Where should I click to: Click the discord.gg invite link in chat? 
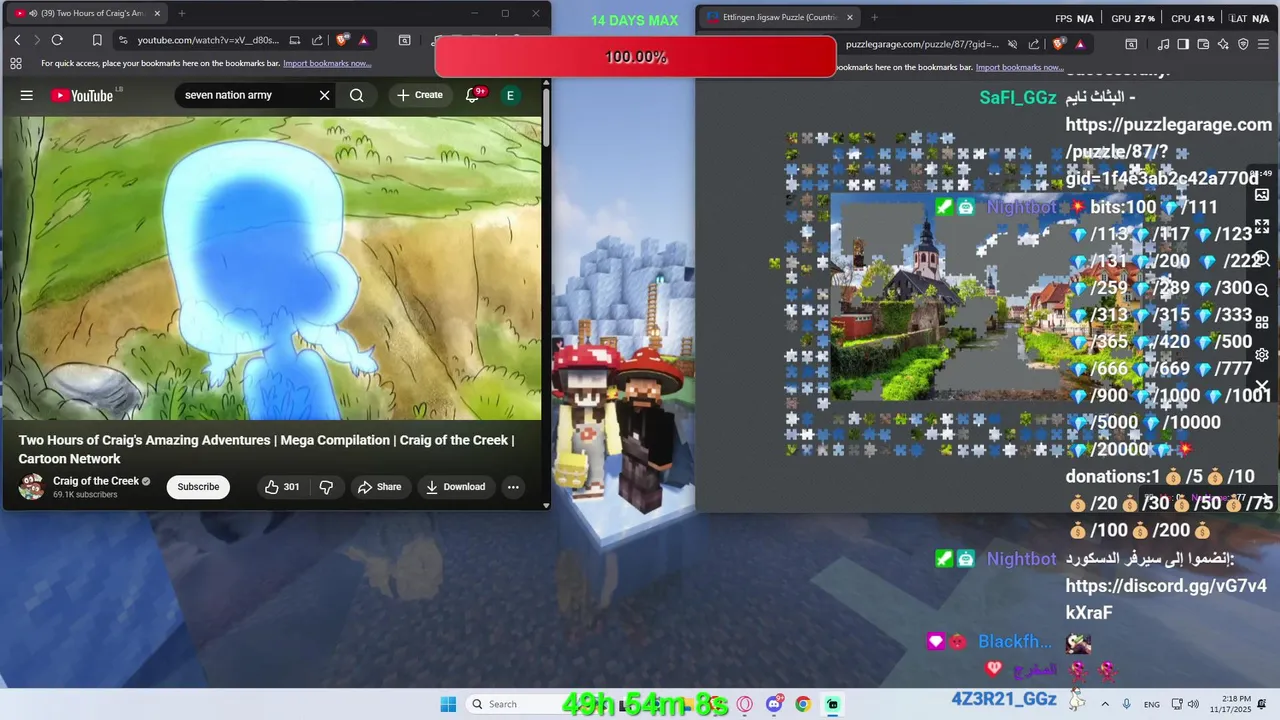pyautogui.click(x=1166, y=599)
